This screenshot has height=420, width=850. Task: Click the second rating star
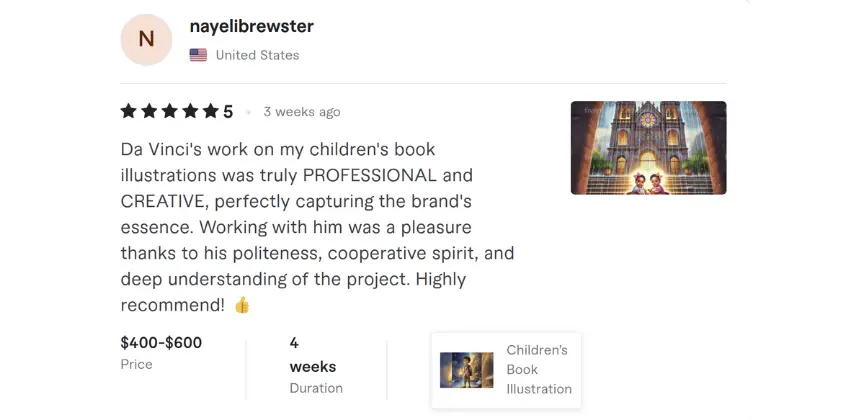[149, 112]
